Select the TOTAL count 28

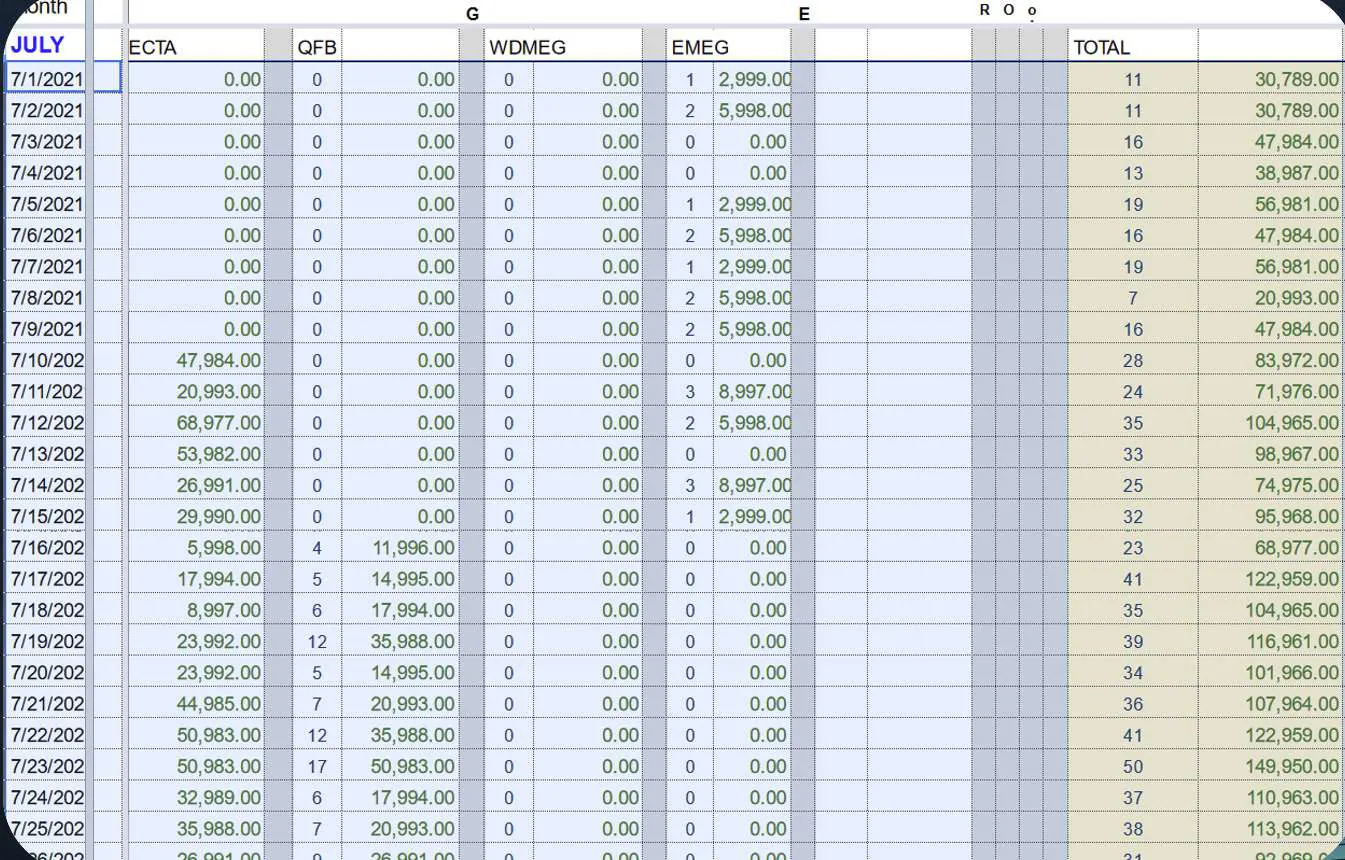point(1133,360)
